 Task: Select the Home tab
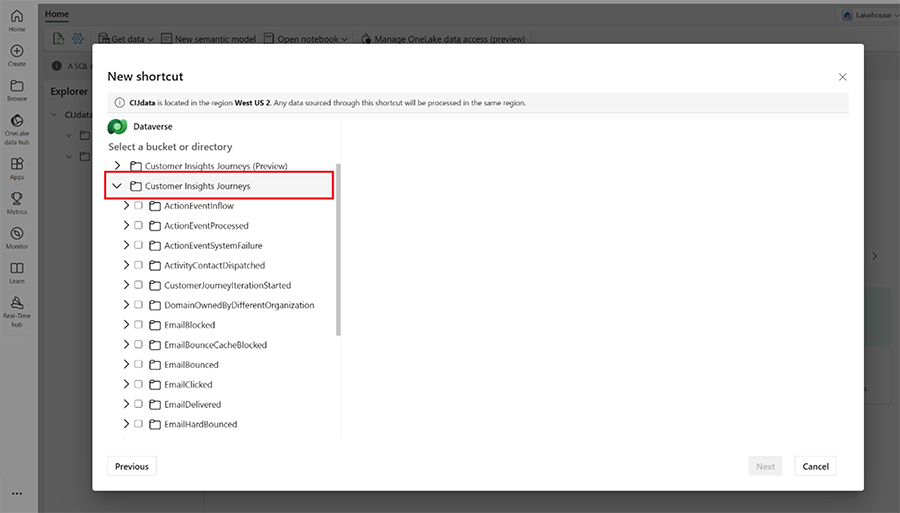pyautogui.click(x=57, y=14)
